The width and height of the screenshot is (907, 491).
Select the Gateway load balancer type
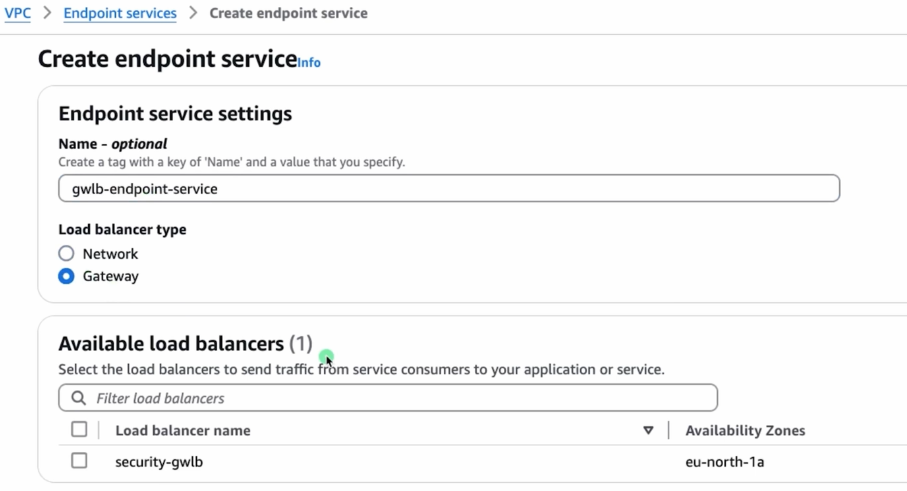67,276
